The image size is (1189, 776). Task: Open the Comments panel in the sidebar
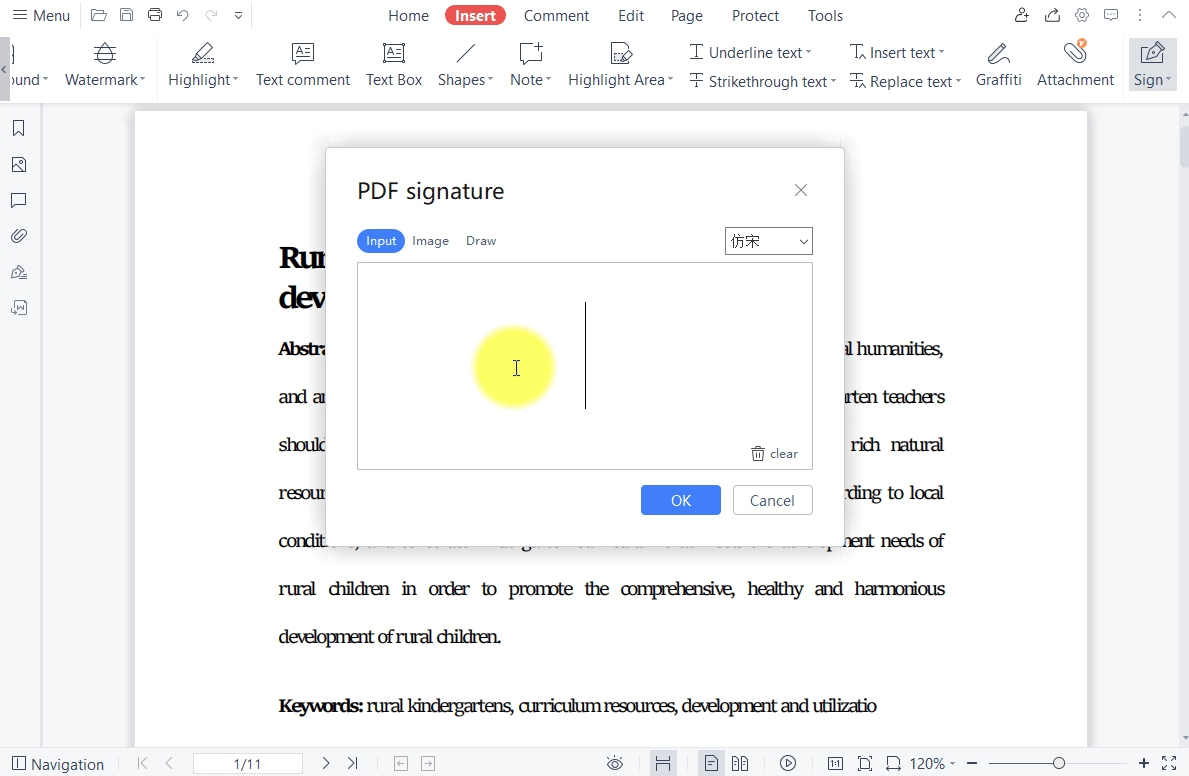18,200
